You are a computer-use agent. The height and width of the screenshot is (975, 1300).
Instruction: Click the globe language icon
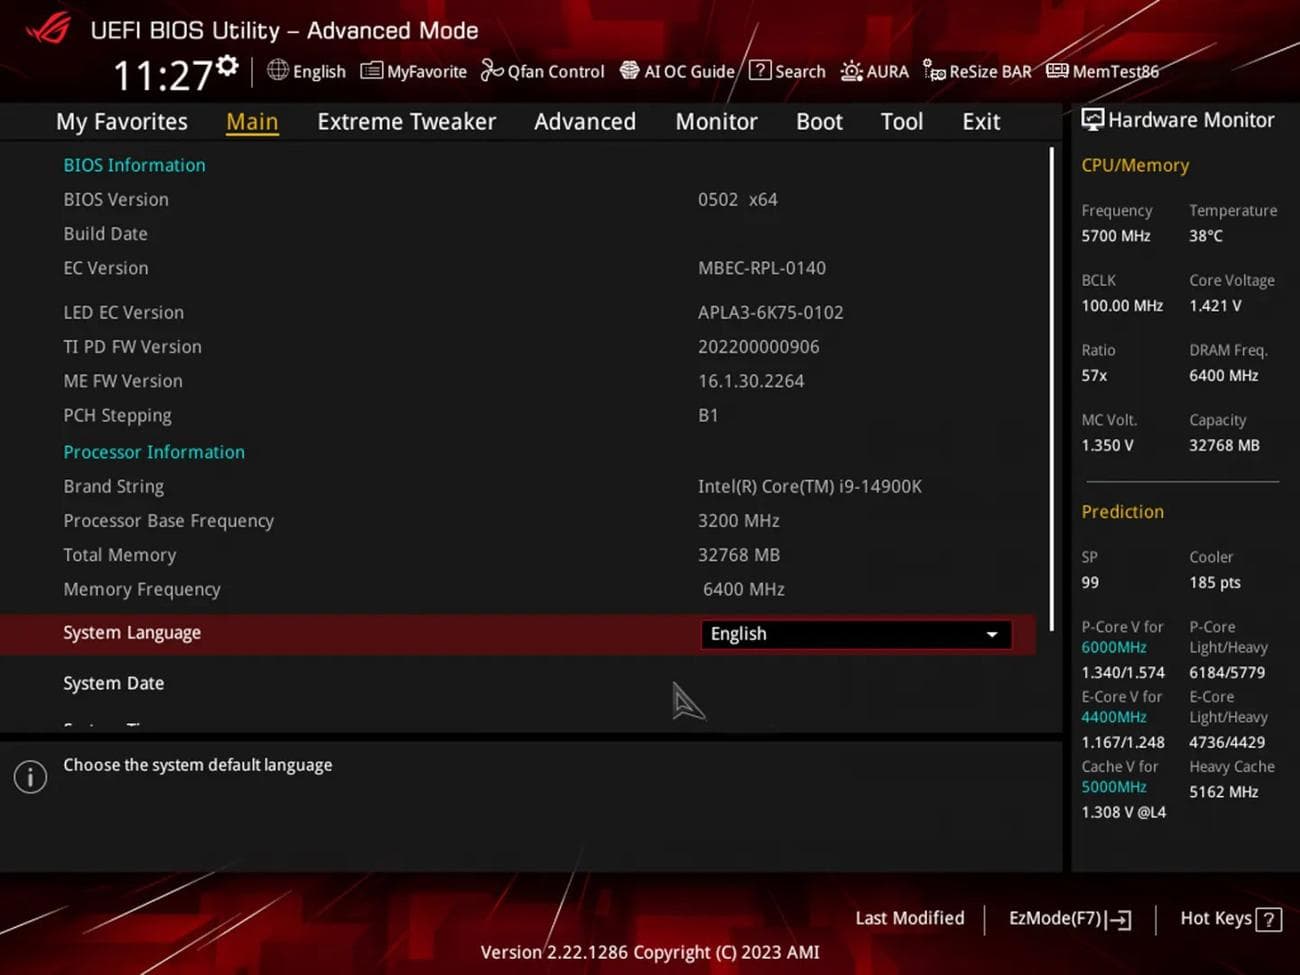pos(278,70)
